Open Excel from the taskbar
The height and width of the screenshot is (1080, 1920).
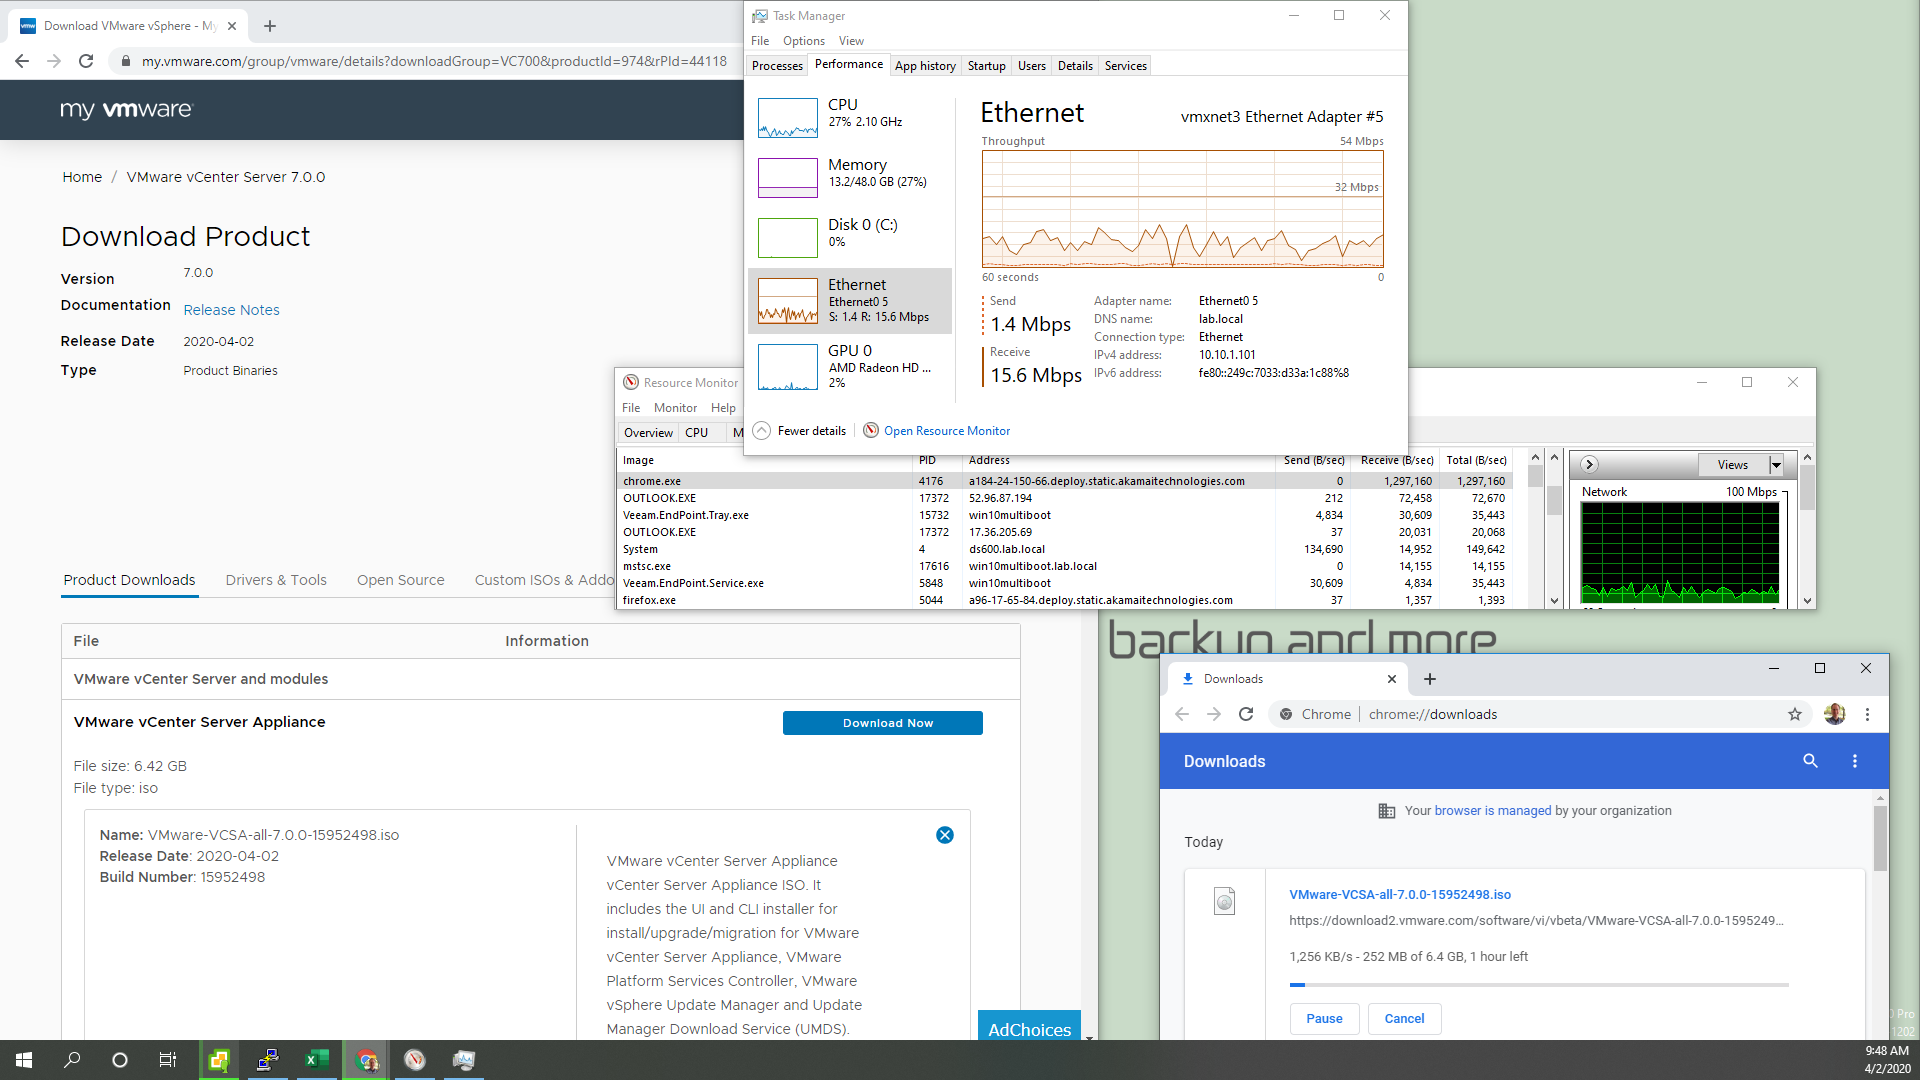pos(317,1060)
